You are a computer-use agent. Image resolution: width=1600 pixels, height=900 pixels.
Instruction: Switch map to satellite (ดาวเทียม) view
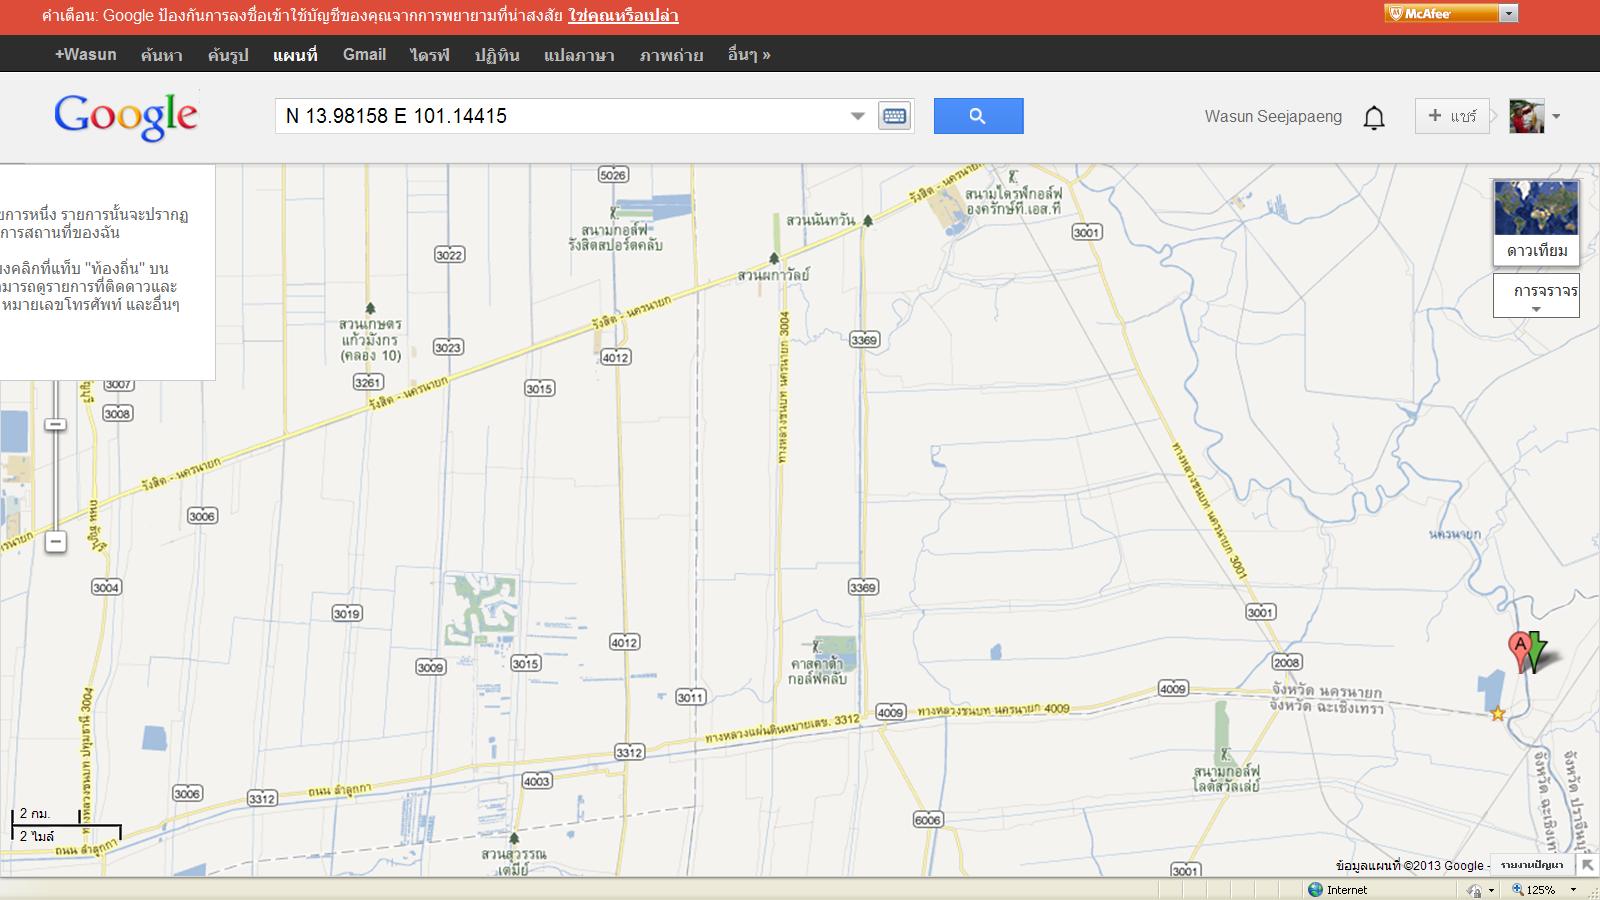(1536, 221)
